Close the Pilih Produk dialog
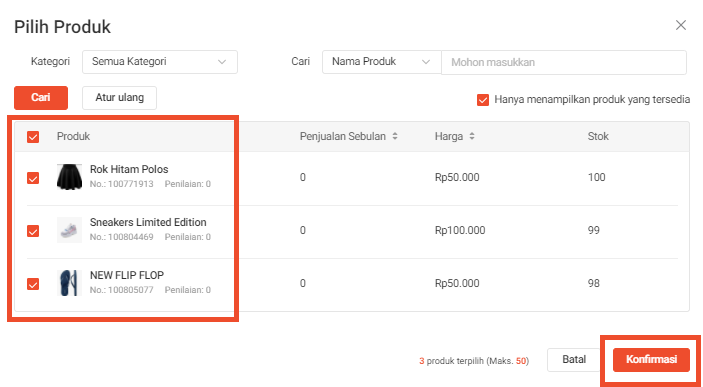703x387 pixels. [681, 26]
